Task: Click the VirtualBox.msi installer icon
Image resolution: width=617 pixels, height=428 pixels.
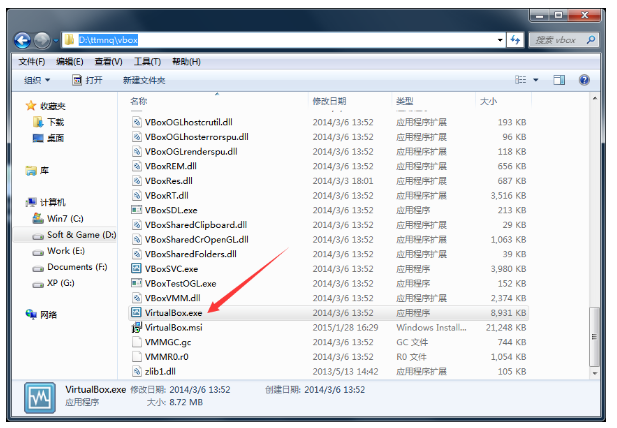Action: [136, 327]
